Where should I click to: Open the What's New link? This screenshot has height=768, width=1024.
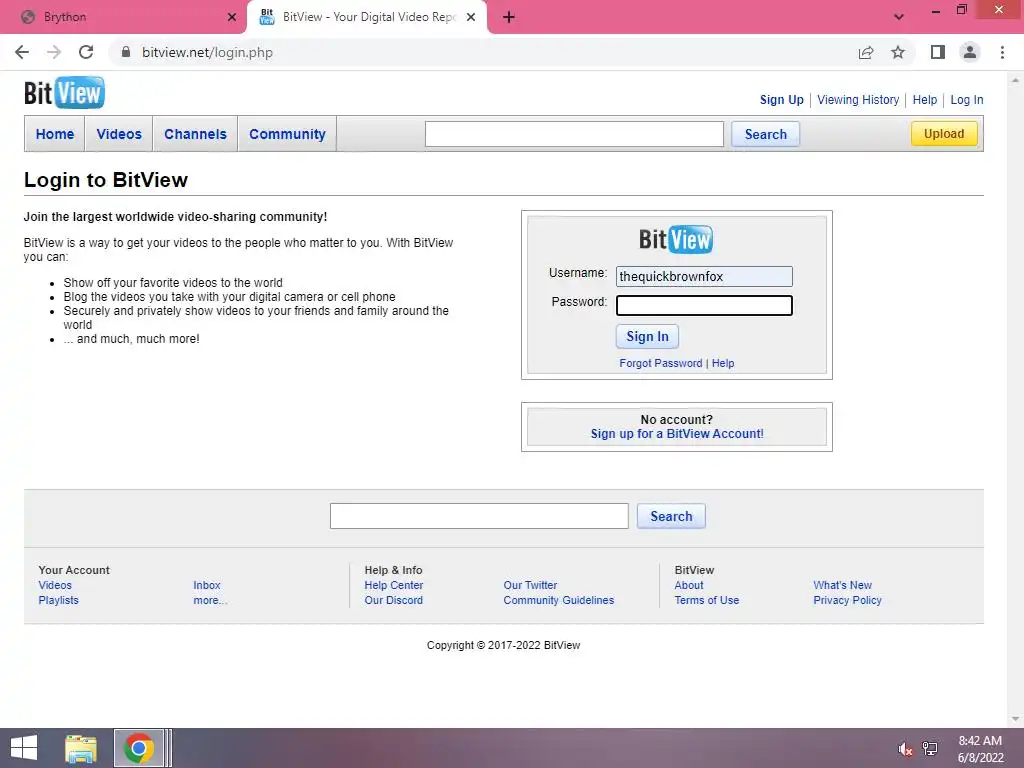[842, 585]
